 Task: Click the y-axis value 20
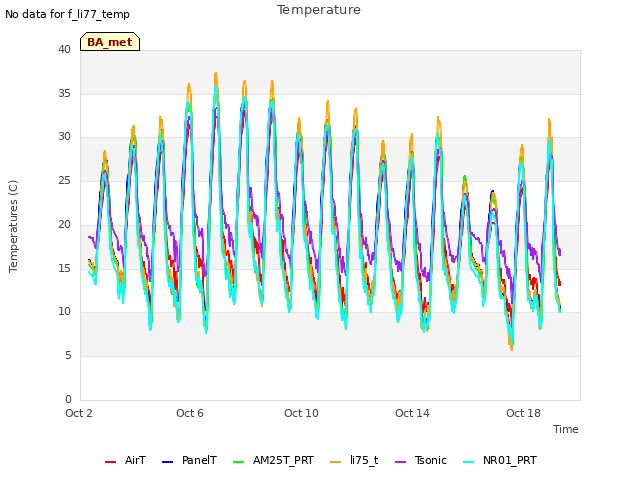pyautogui.click(x=64, y=224)
